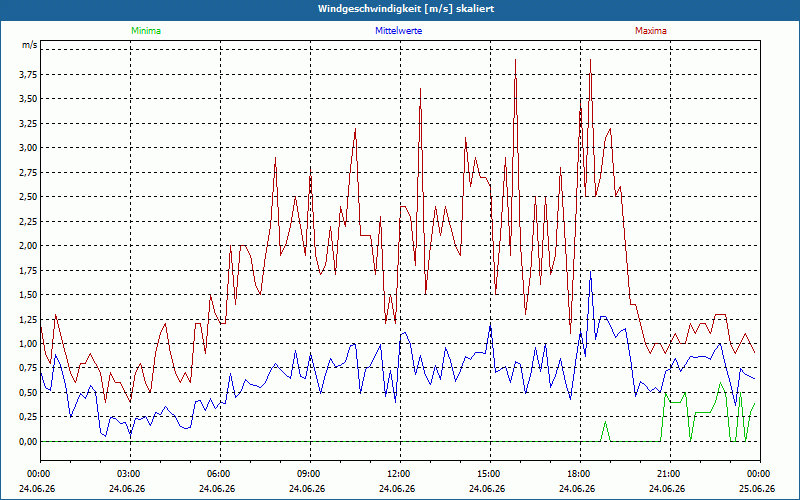Click the blue Mittelwerte peak after 18:00
Viewport: 800px width, 500px height.
point(590,271)
